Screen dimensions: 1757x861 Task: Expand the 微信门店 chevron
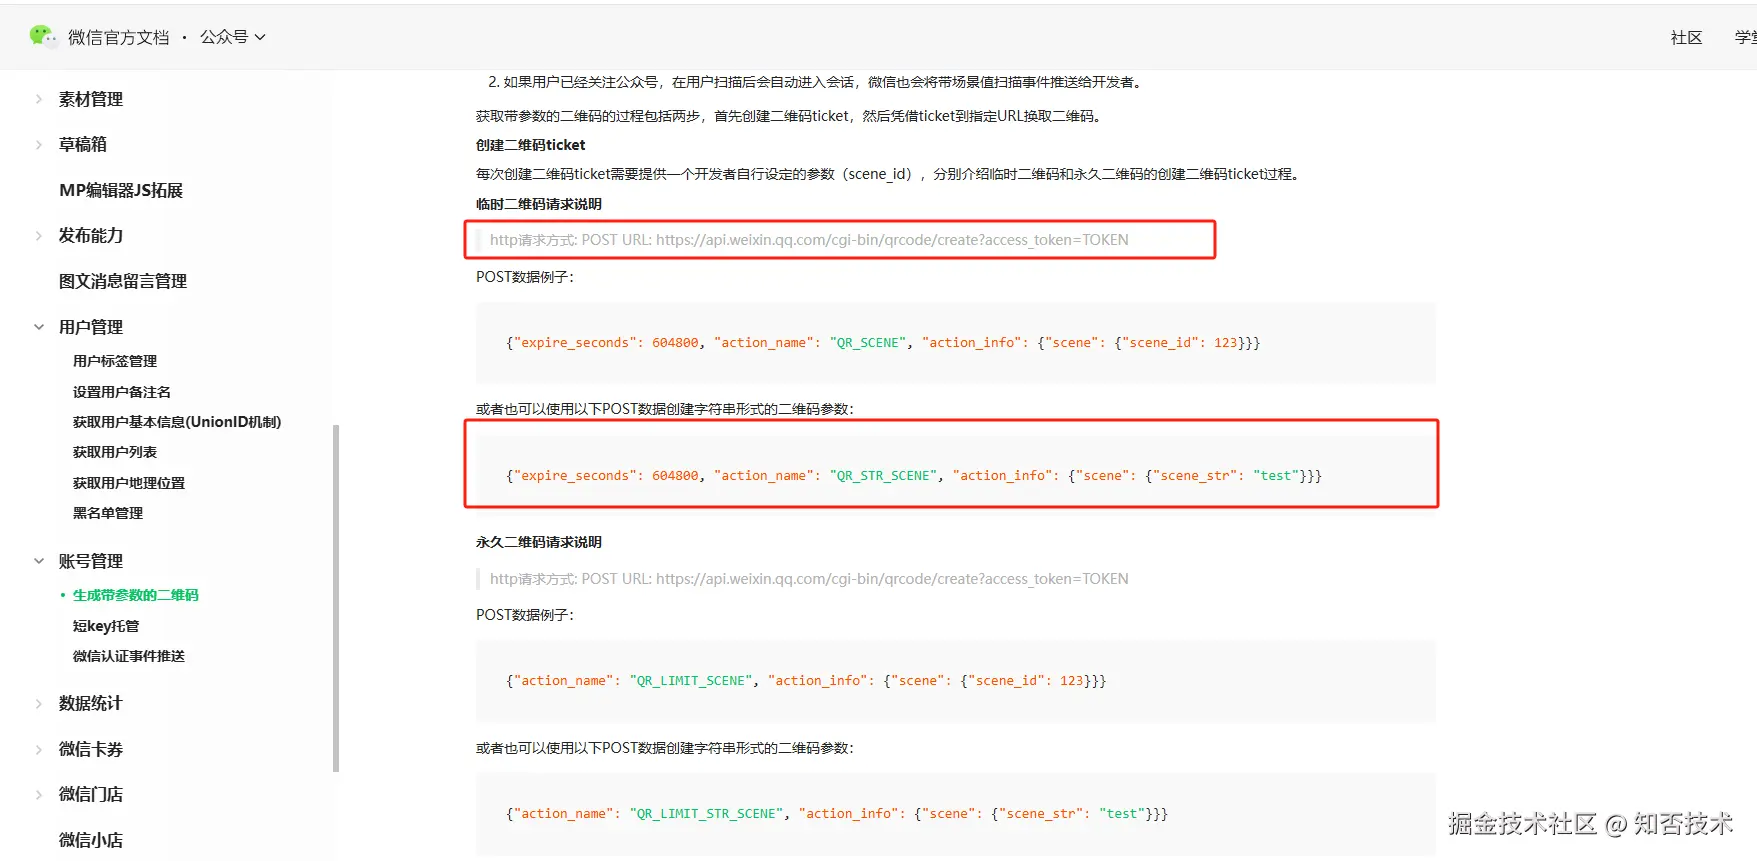pos(39,795)
